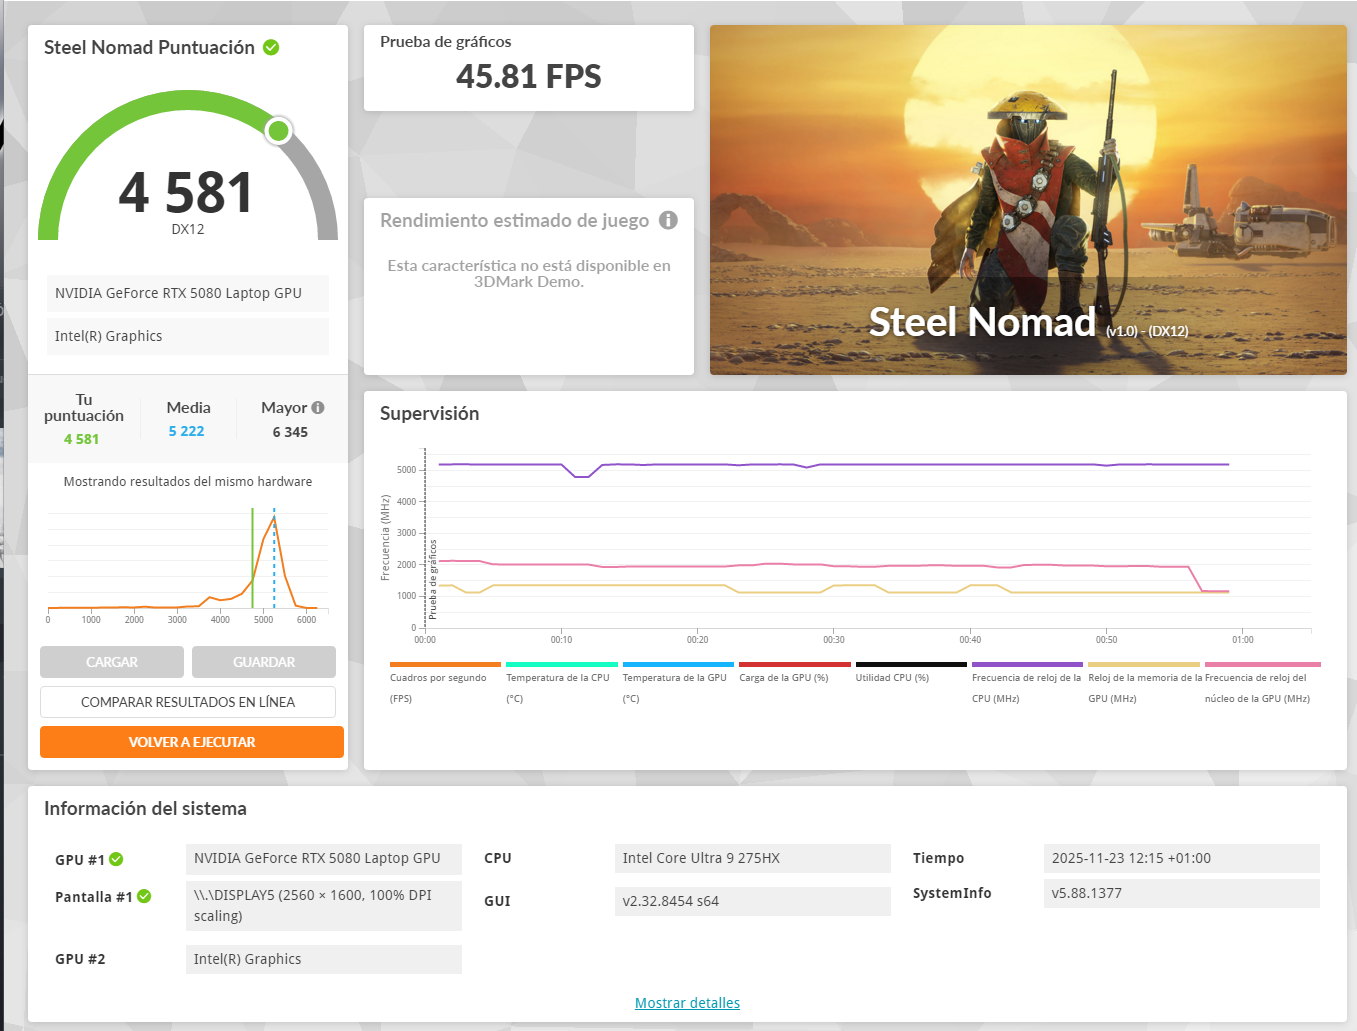Viewport: 1357px width, 1031px height.
Task: Click info icon next to Rendimiento estimado de juego
Action: [x=668, y=220]
